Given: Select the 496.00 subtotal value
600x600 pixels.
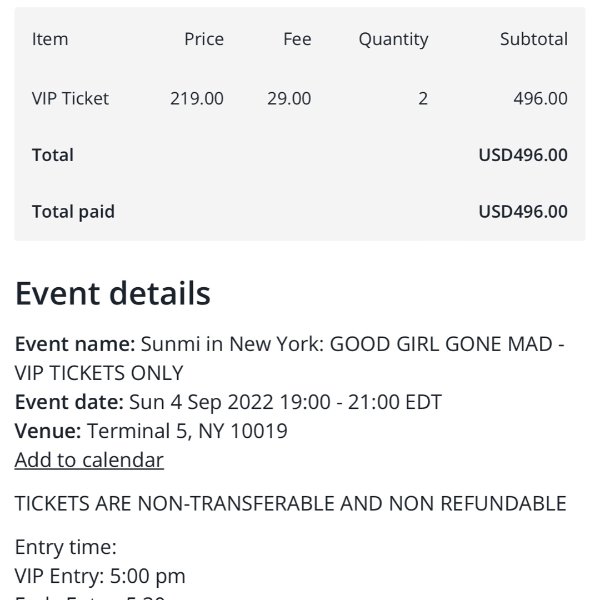Looking at the screenshot, I should pos(540,98).
